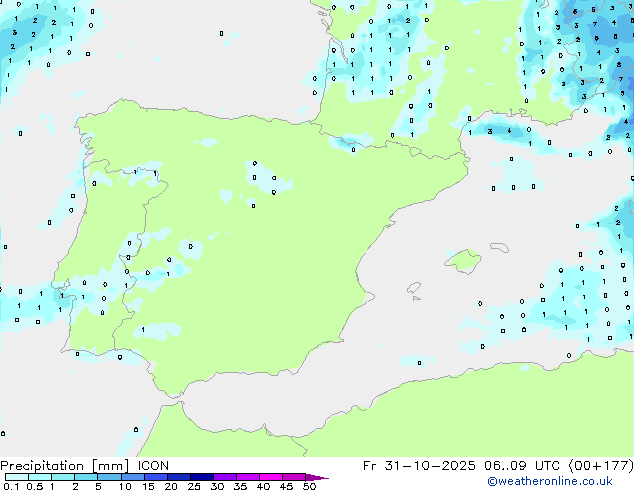
Task: Pick the 10–15 mm blue legend swatch
Action: (132, 477)
